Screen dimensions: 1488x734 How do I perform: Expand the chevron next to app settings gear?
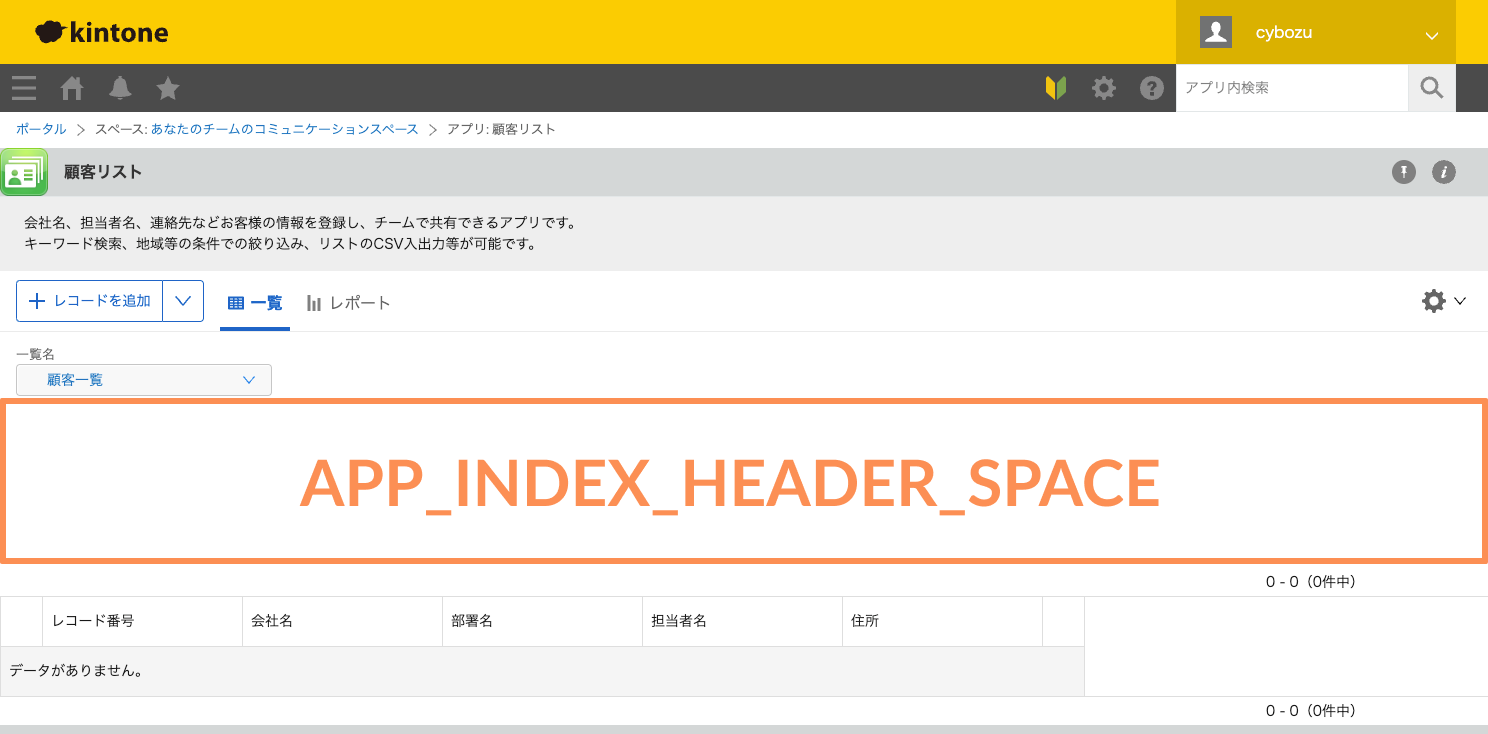(x=1459, y=301)
